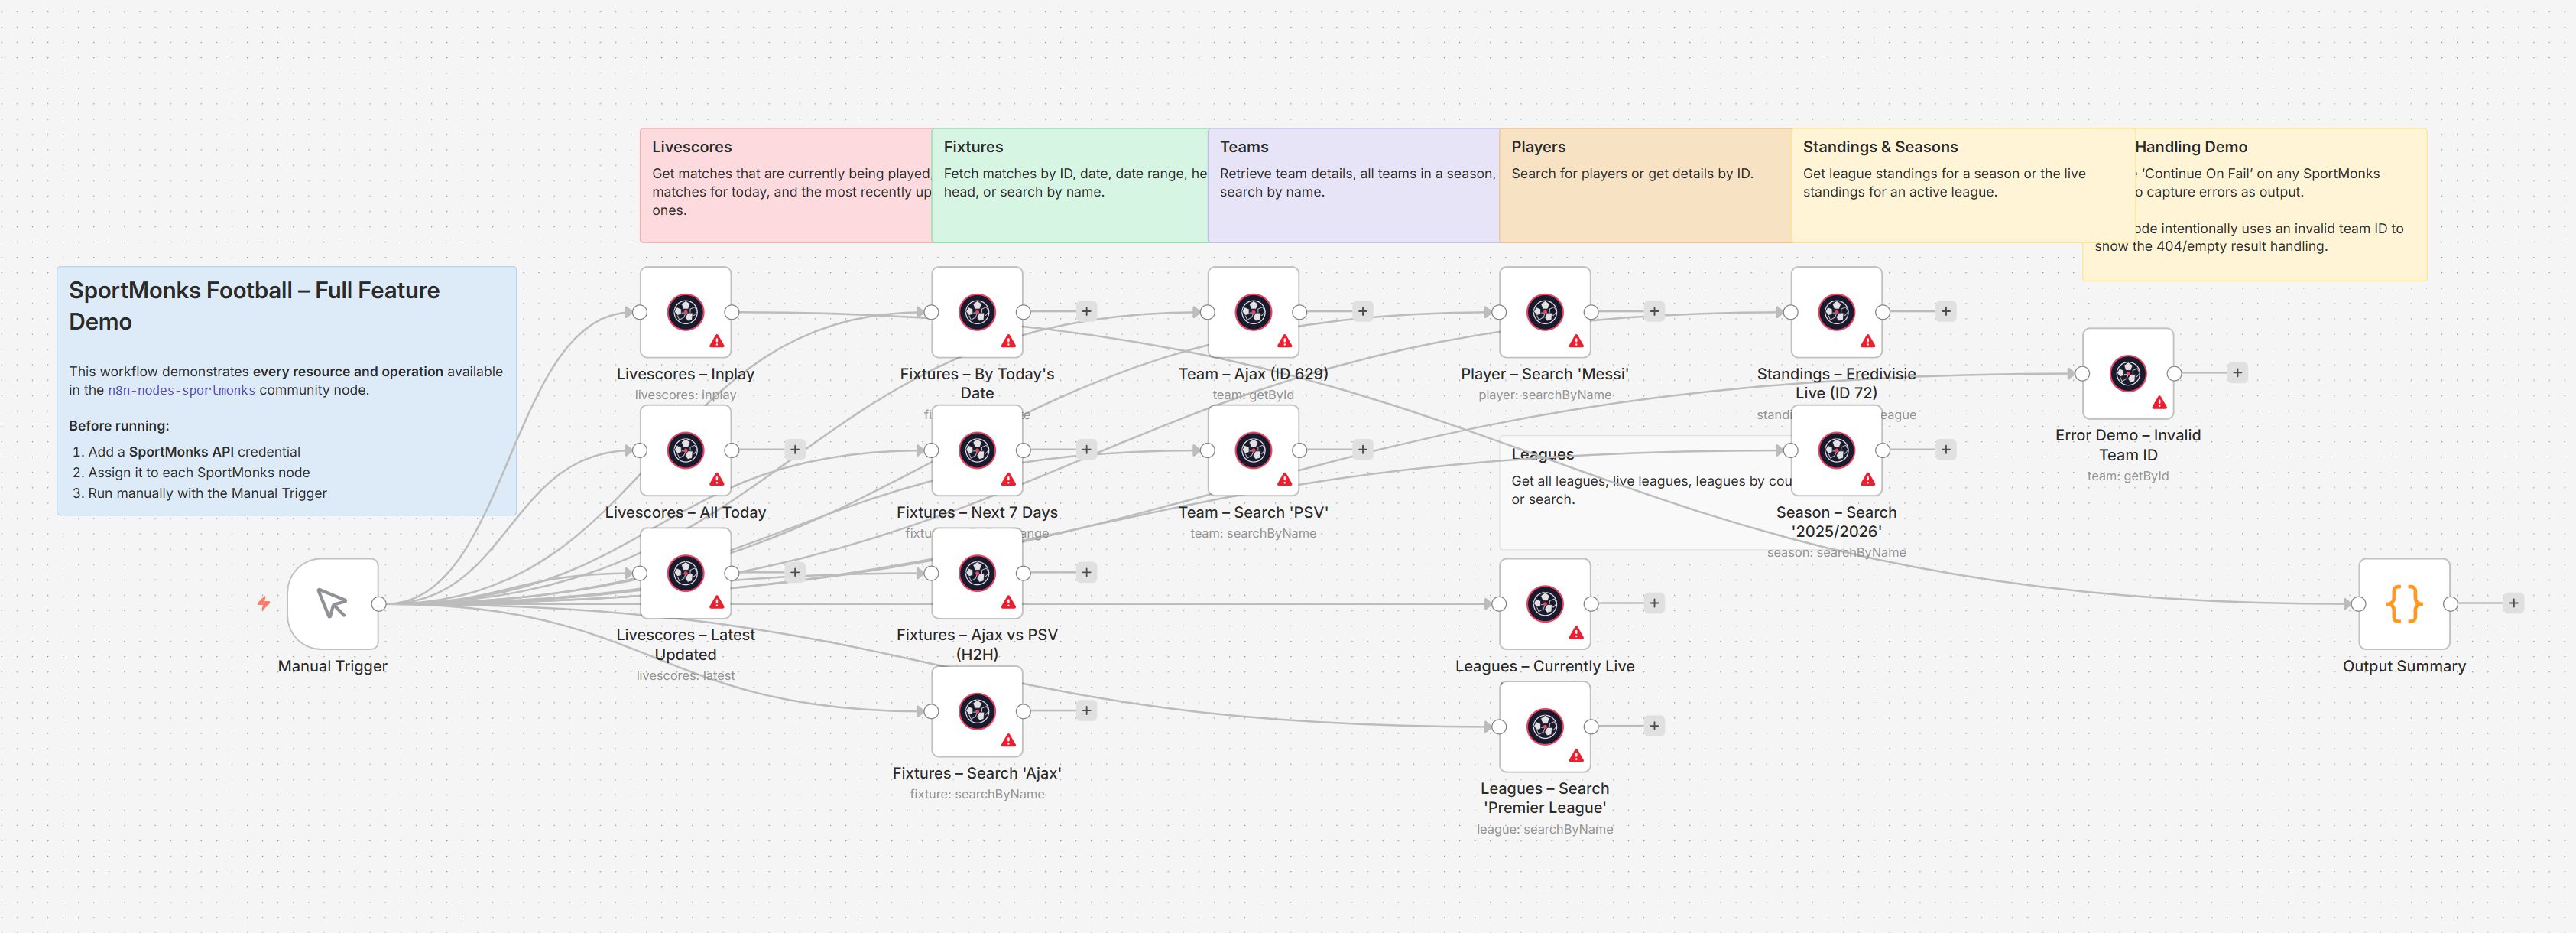Select the Leagues – Currently Live node
Screen dimensions: 2576x933
tap(1545, 603)
